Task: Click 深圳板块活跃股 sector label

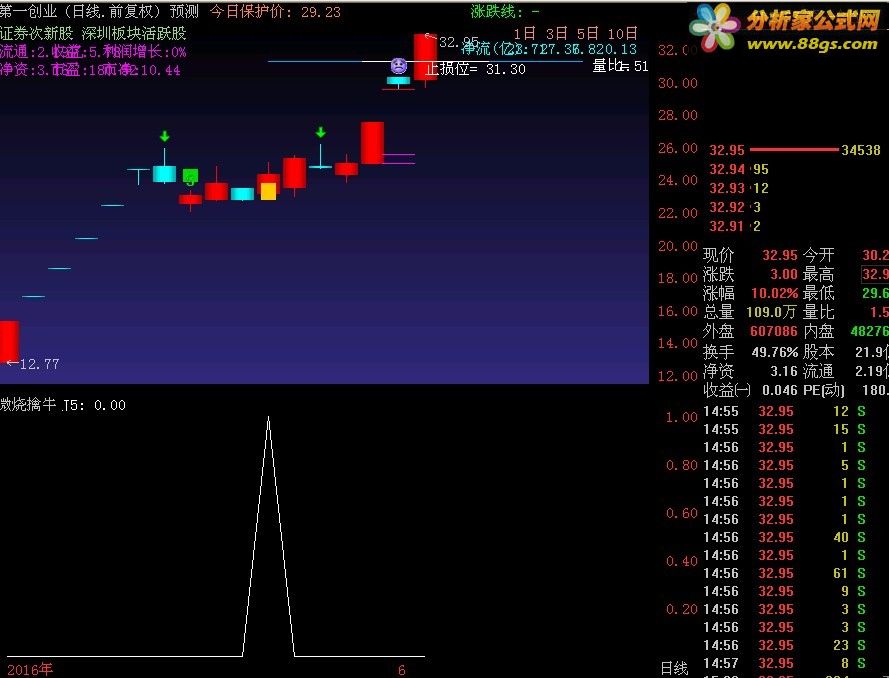Action: click(134, 33)
